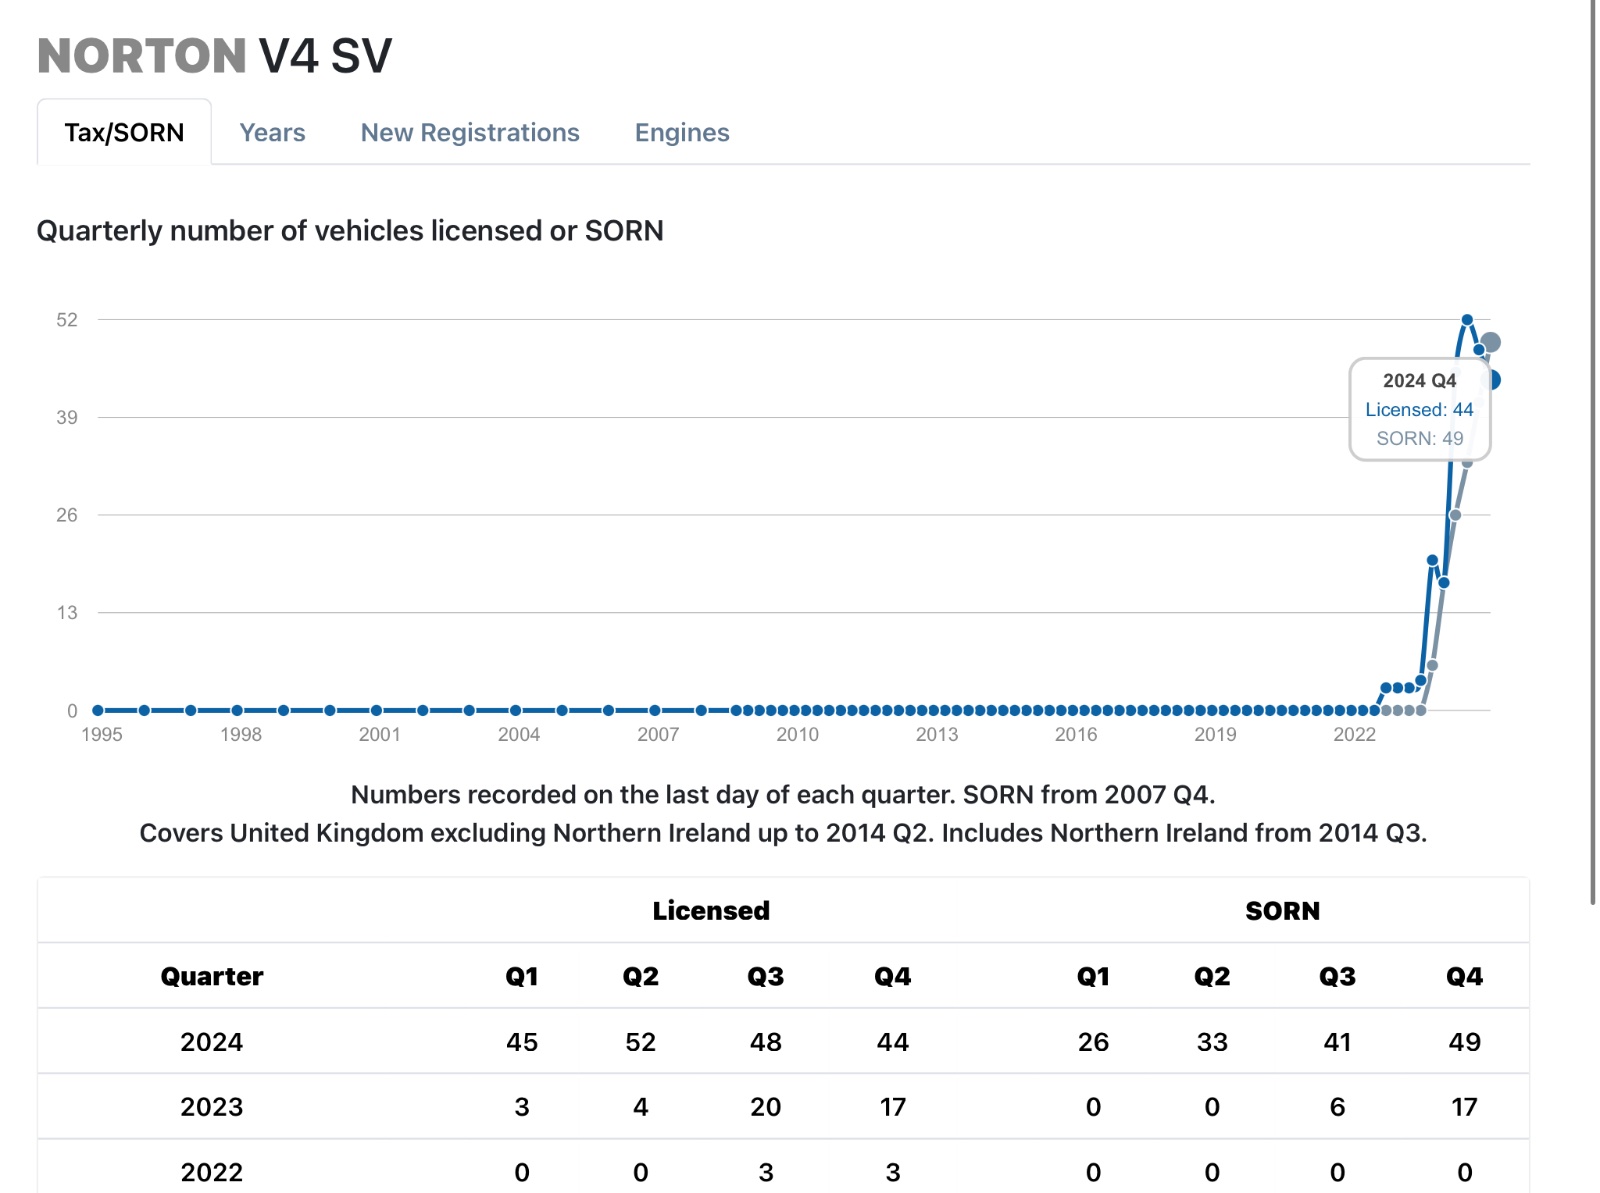Screen dimensions: 1600x1193
Task: Click the first data point at 1995
Action: coord(98,710)
